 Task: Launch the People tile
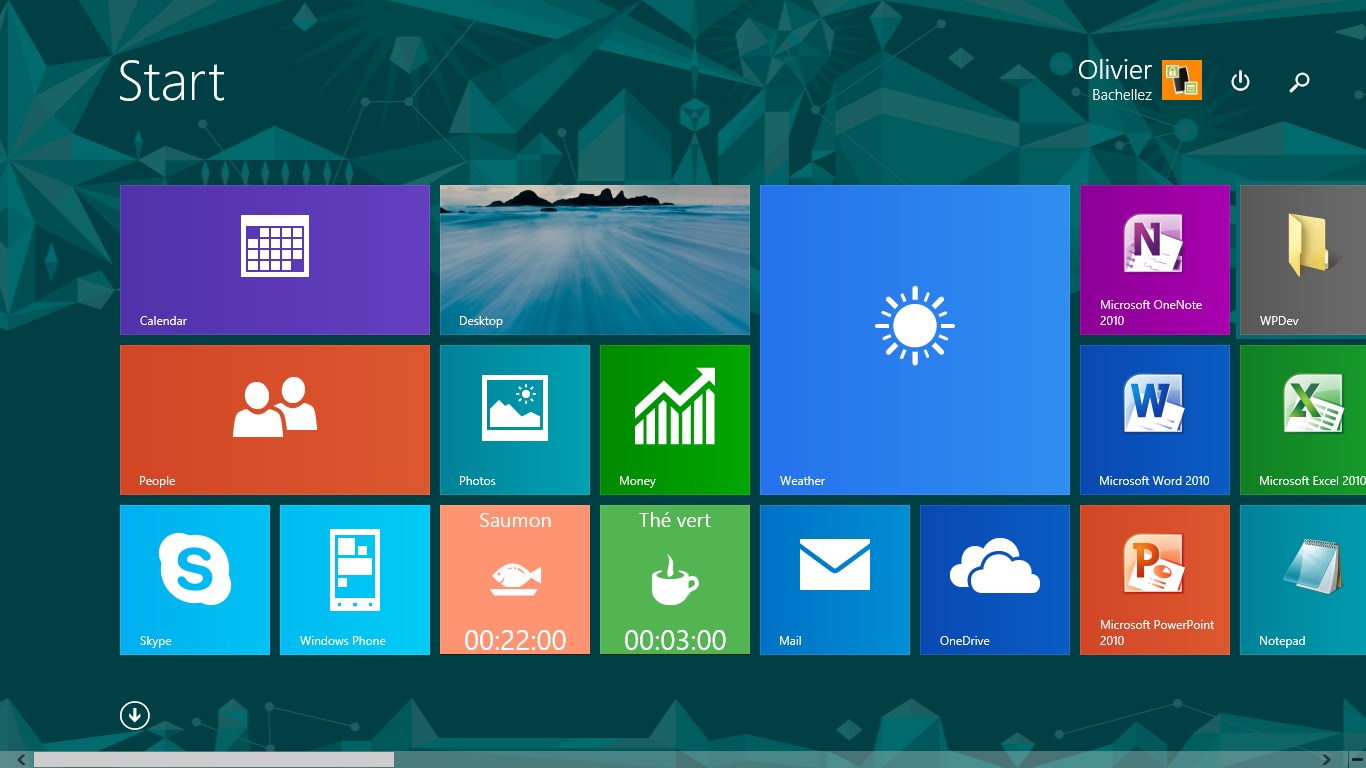click(275, 420)
